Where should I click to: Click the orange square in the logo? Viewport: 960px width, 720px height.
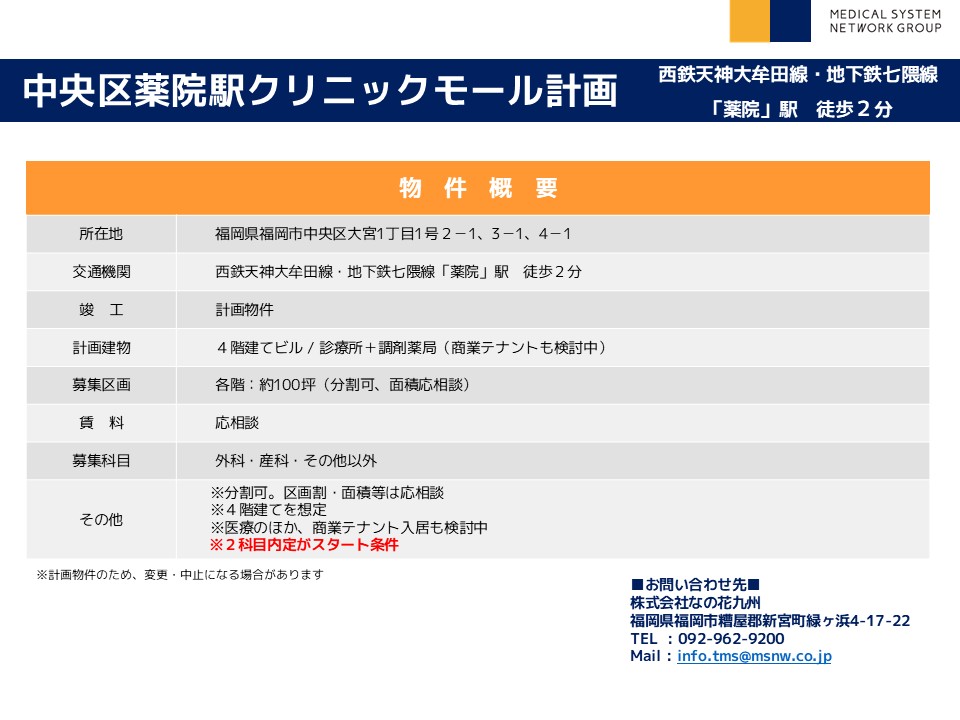749,21
